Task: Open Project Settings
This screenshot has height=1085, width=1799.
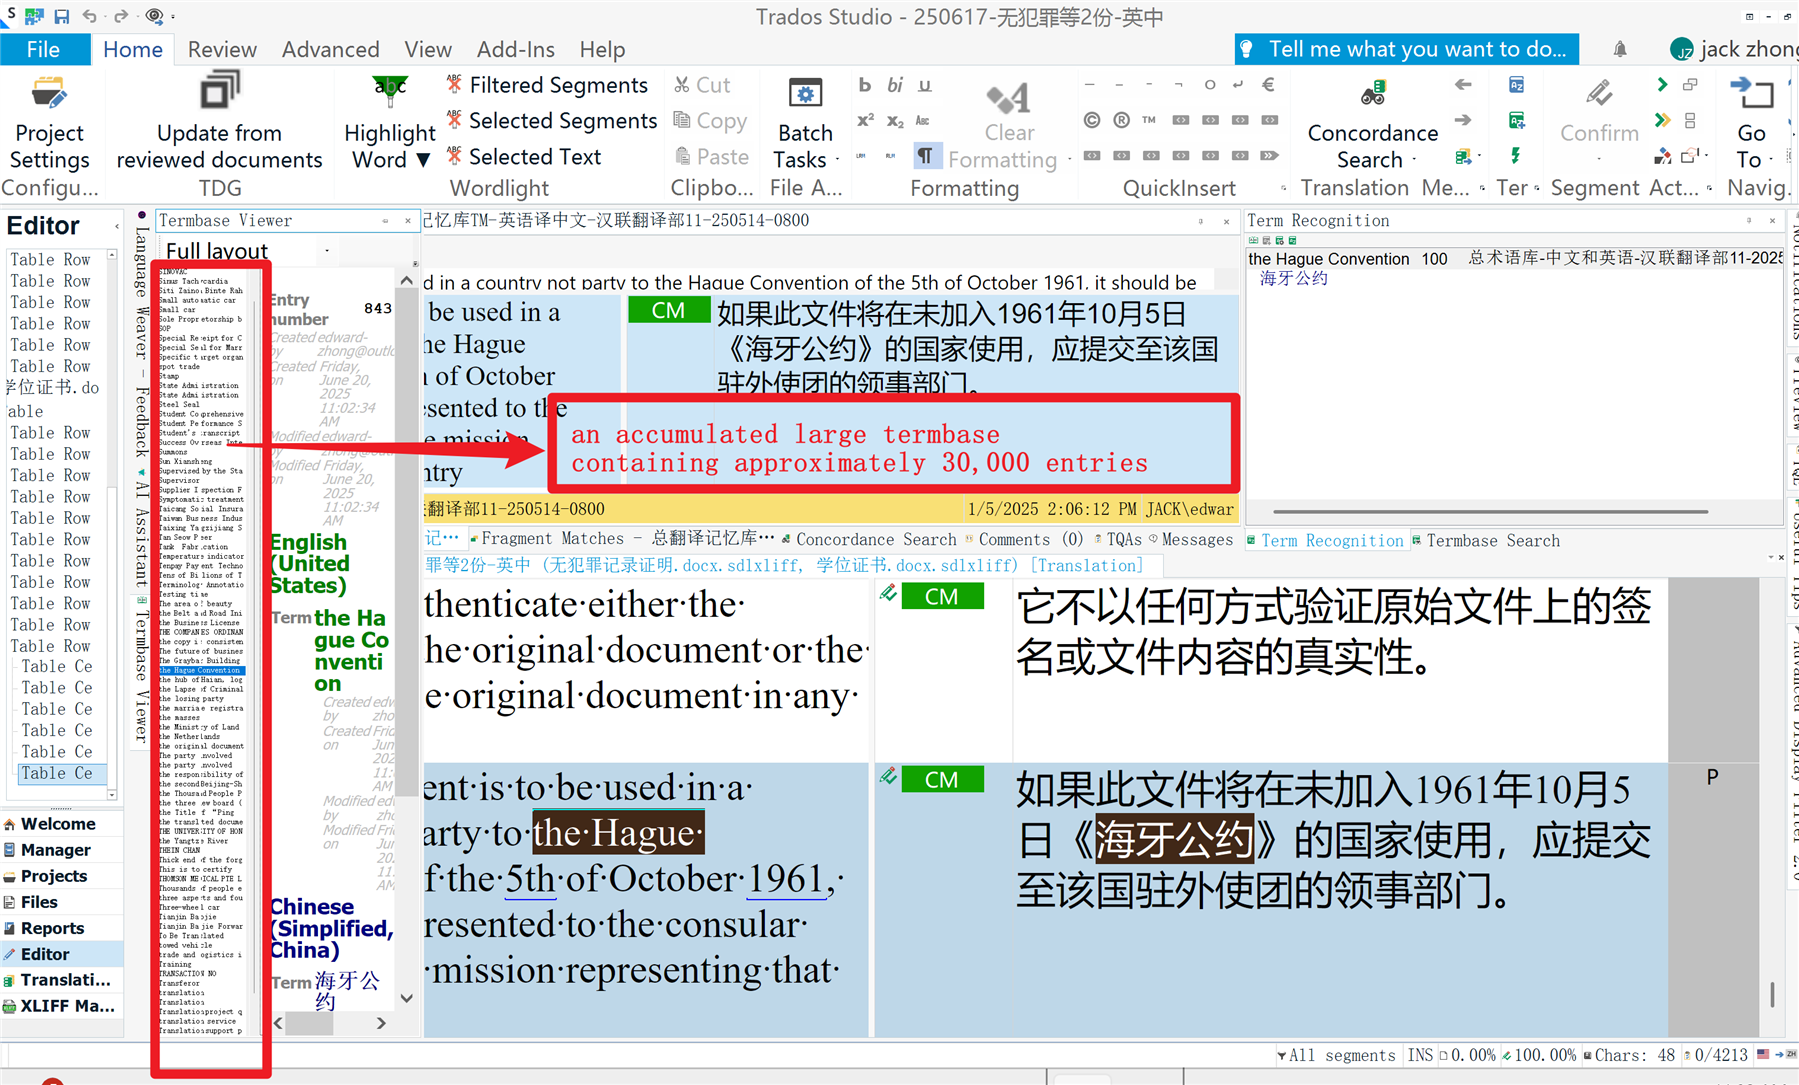Action: (49, 123)
